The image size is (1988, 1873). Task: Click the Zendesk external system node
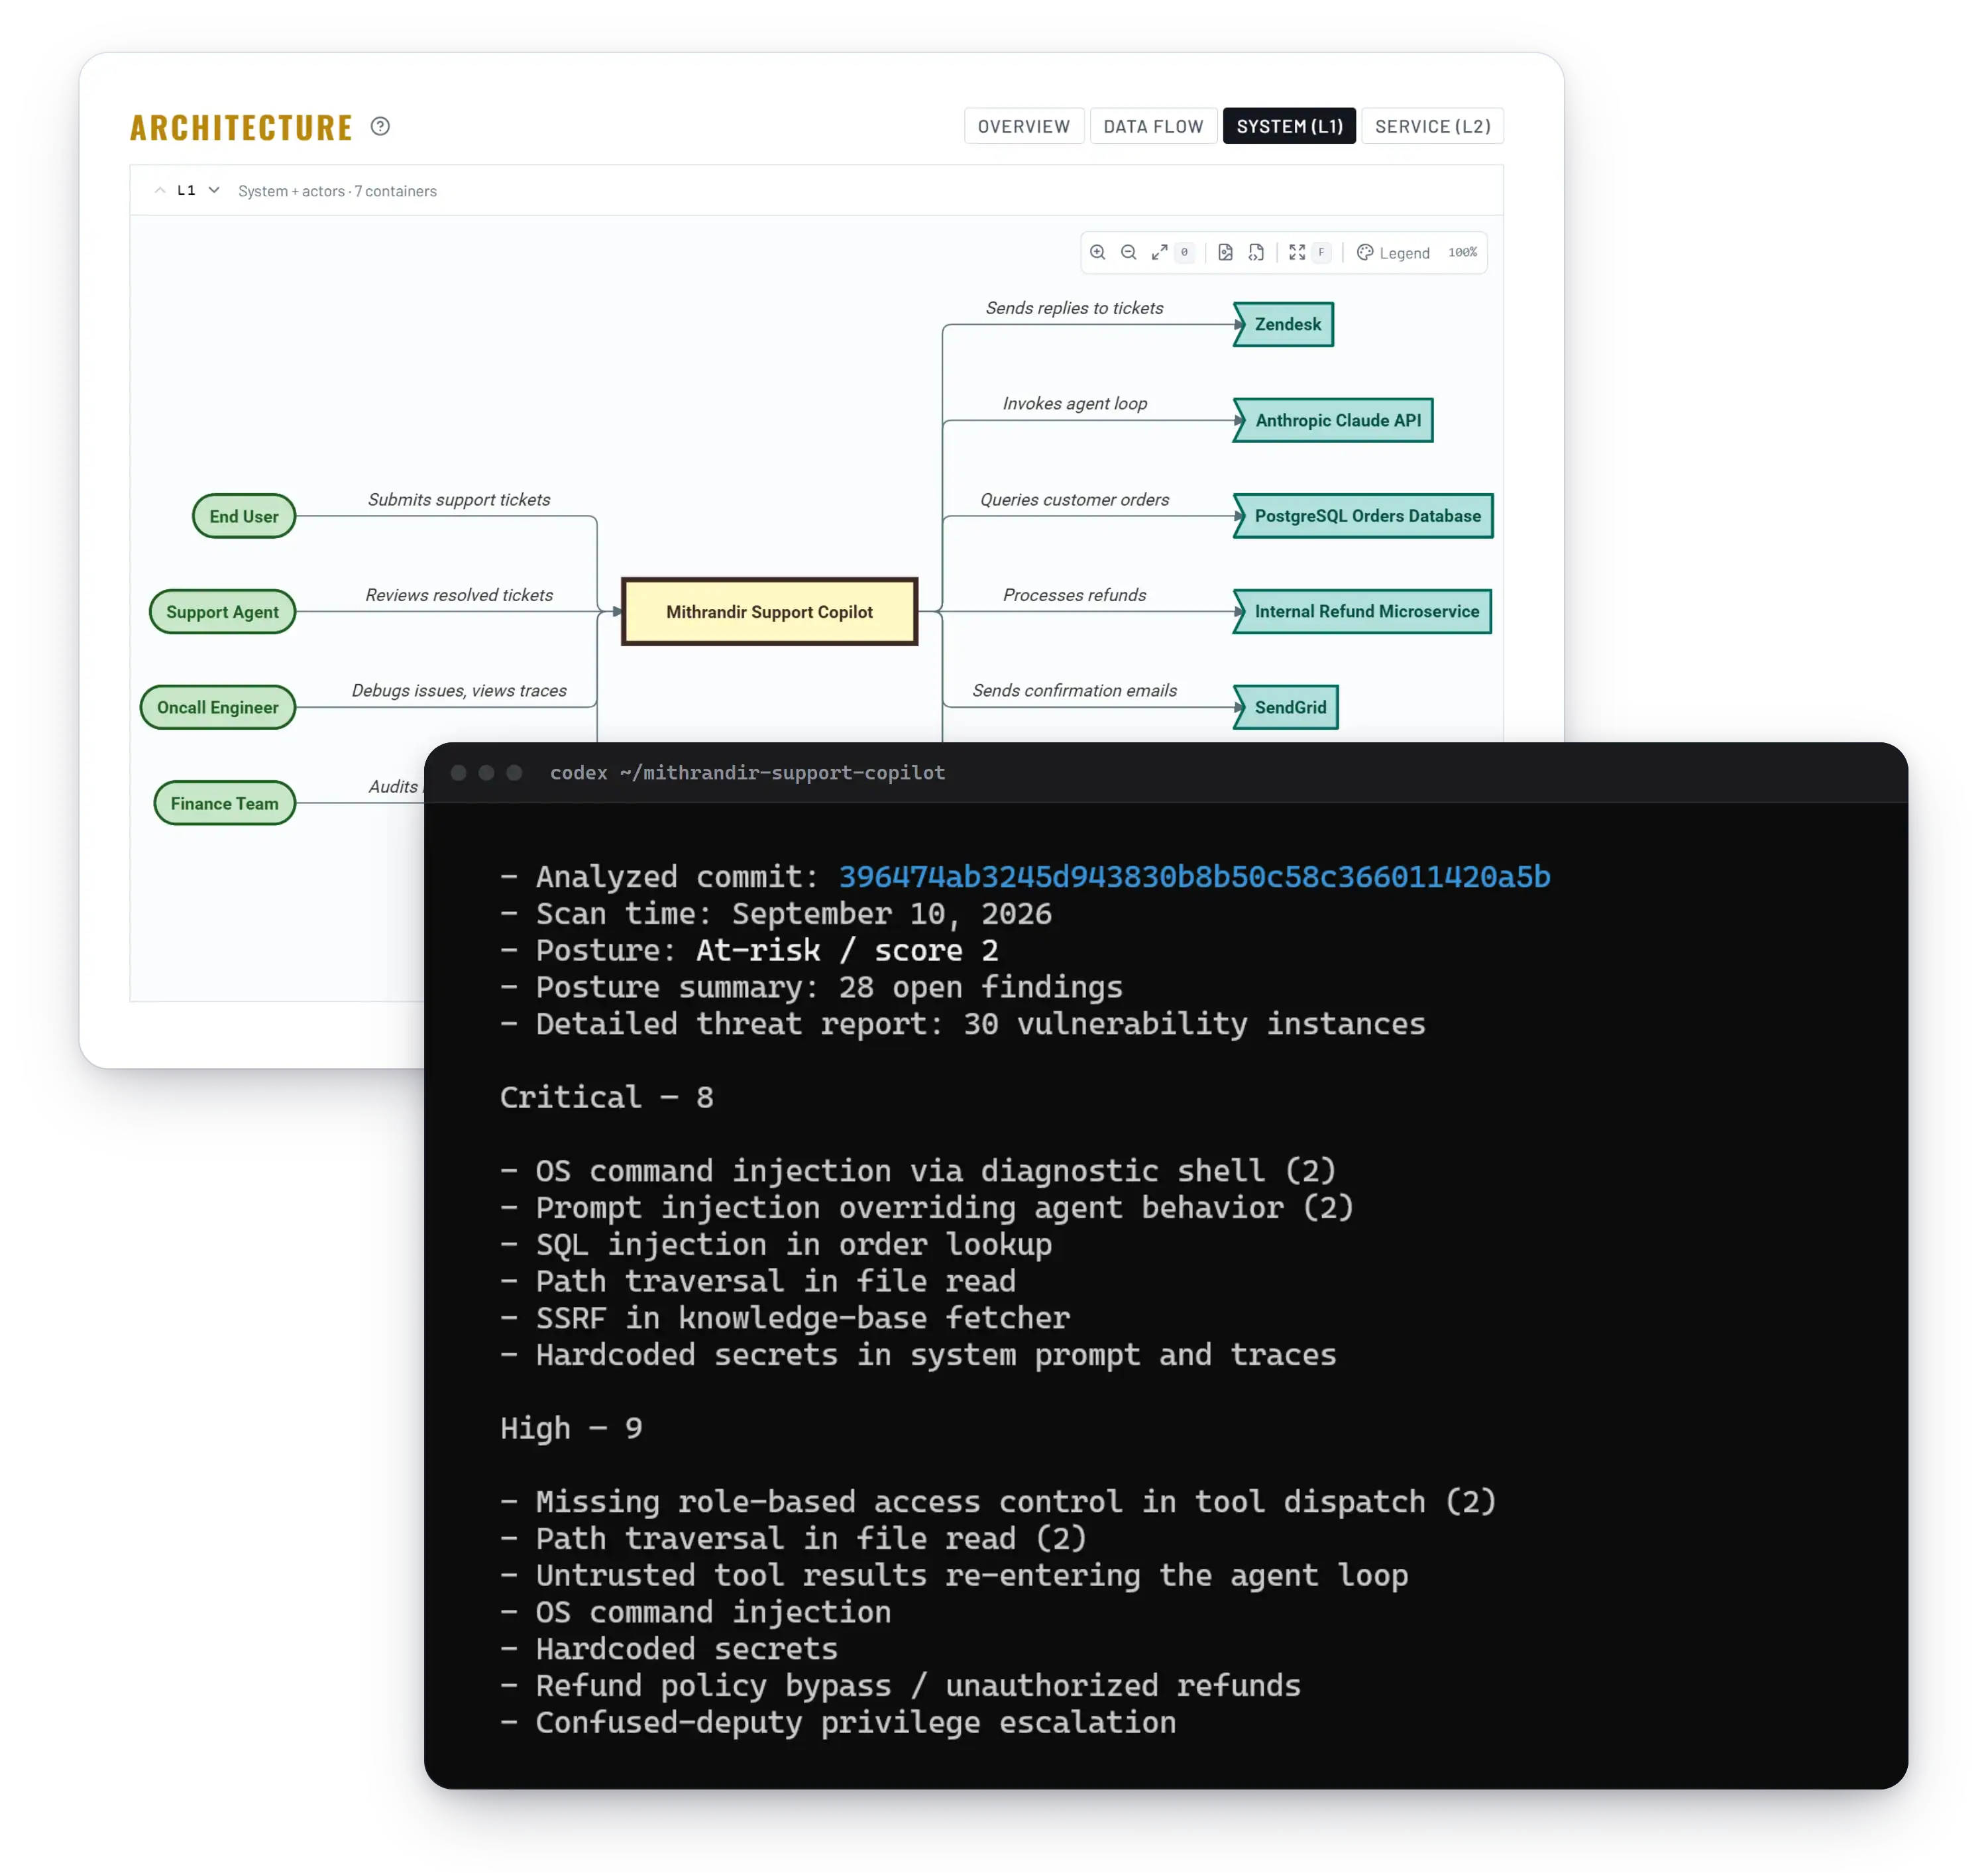[x=1284, y=324]
